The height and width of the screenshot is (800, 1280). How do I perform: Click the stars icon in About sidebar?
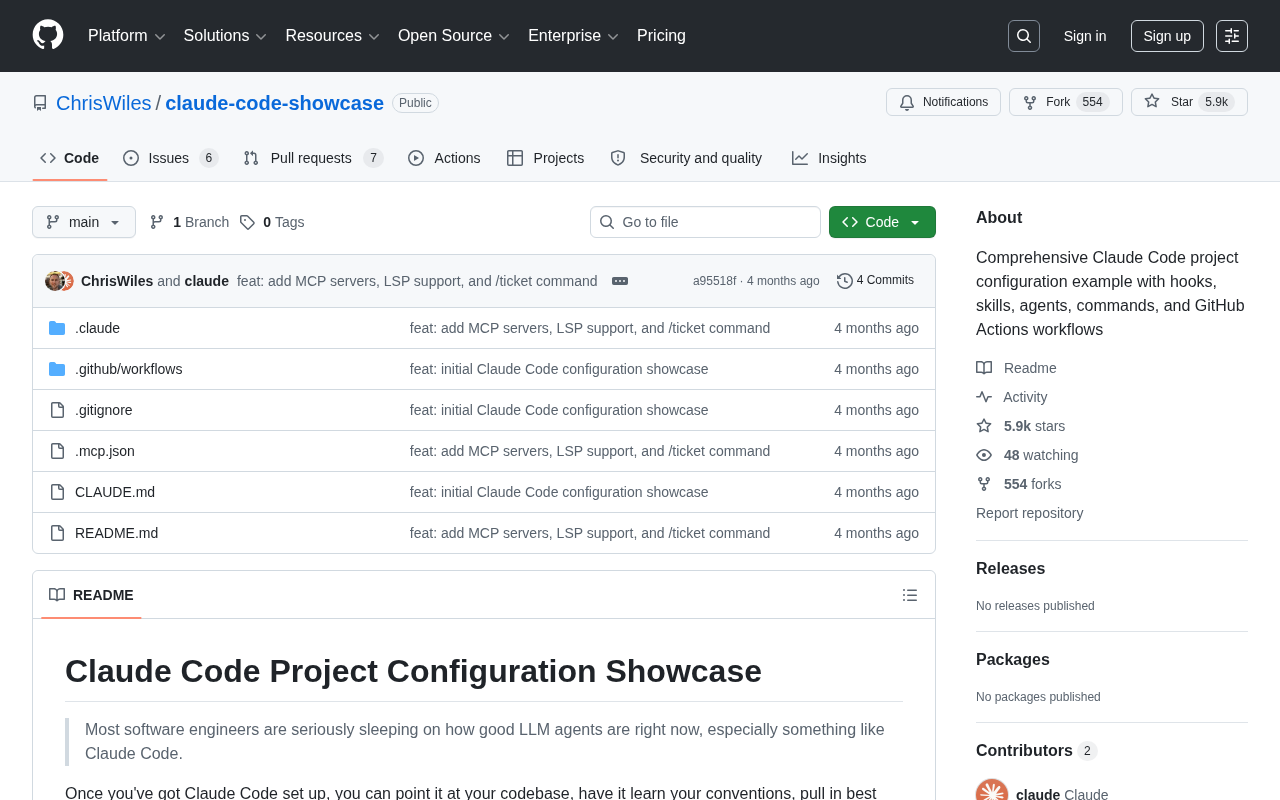[x=984, y=426]
